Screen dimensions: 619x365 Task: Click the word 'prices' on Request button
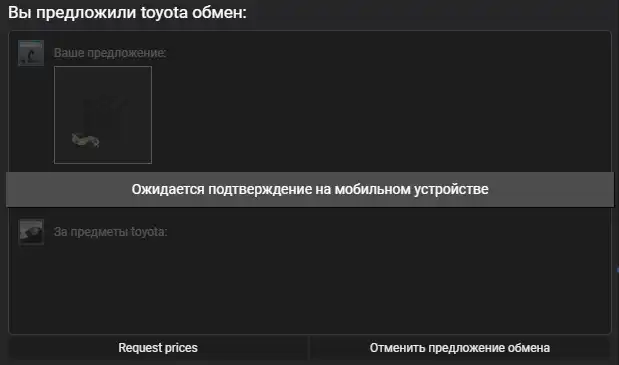pos(181,348)
